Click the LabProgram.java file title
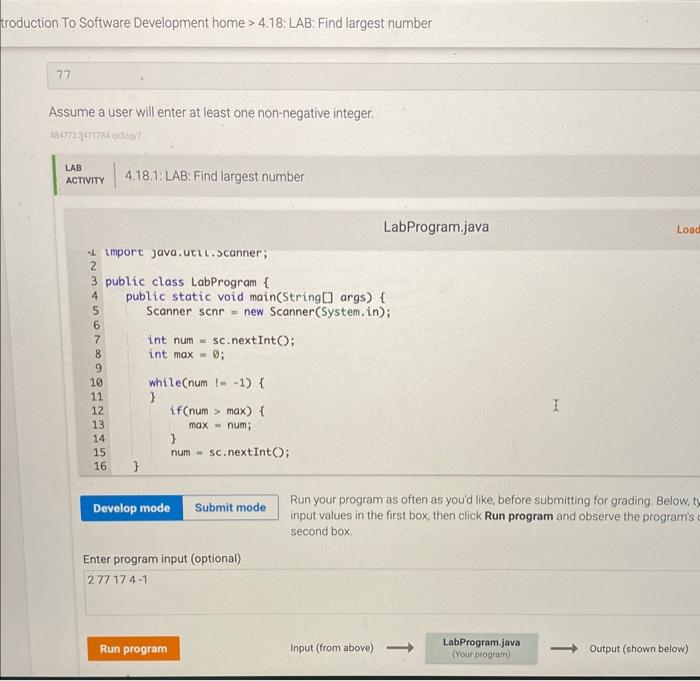This screenshot has width=700, height=681. tap(436, 227)
